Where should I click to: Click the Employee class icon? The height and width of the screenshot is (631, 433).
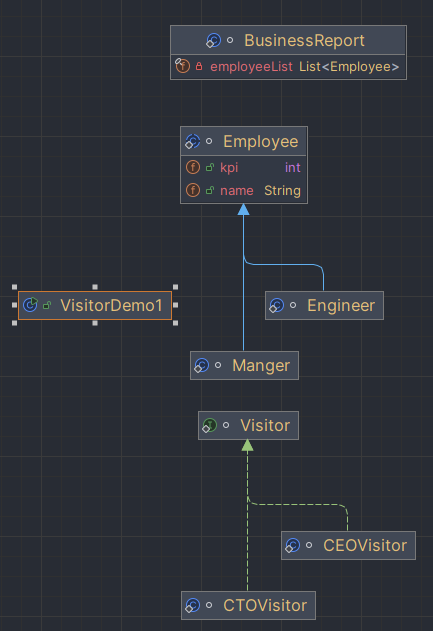click(192, 141)
